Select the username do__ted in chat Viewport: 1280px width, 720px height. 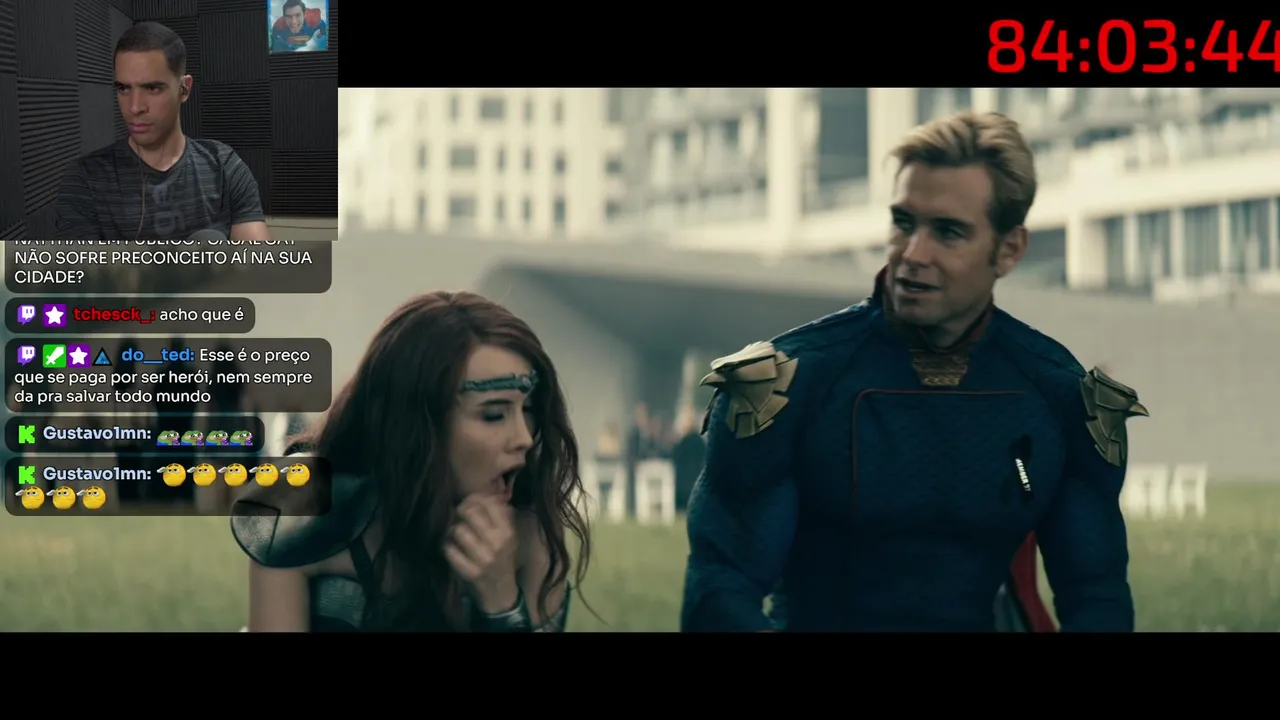158,355
